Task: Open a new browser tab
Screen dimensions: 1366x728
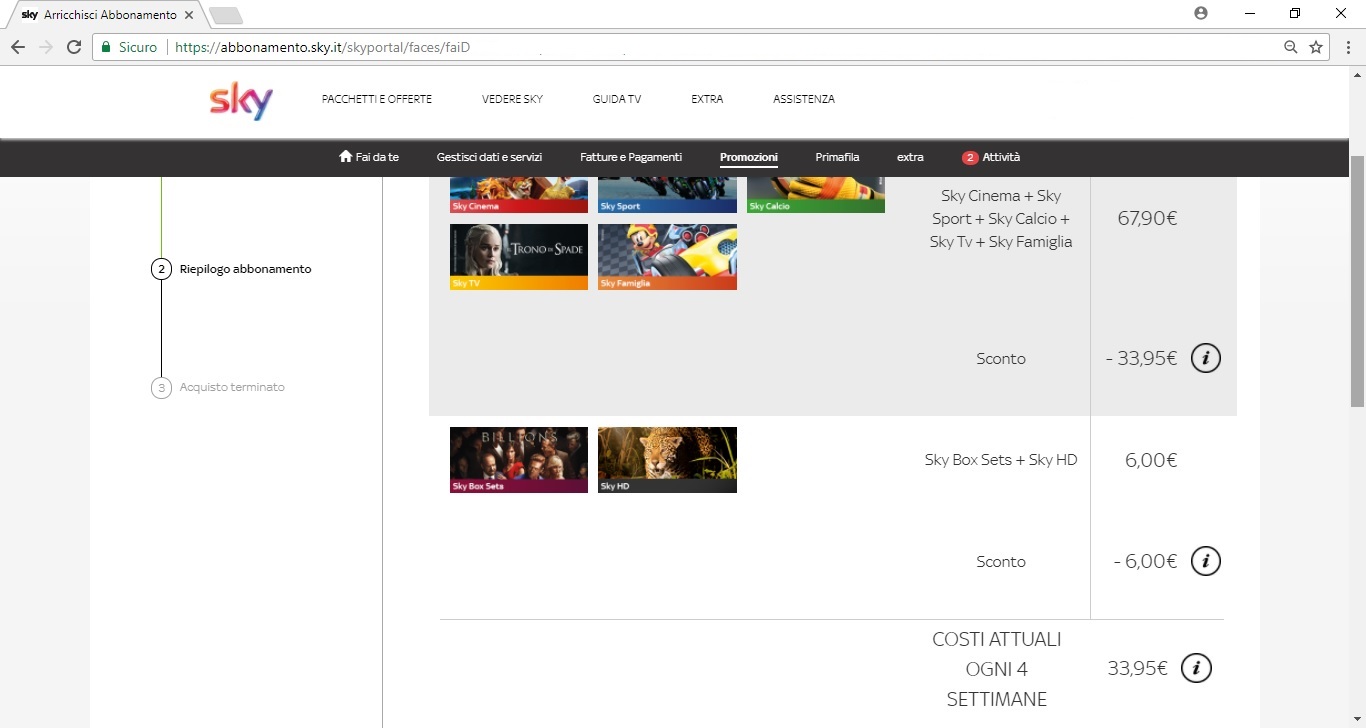Action: pyautogui.click(x=226, y=16)
